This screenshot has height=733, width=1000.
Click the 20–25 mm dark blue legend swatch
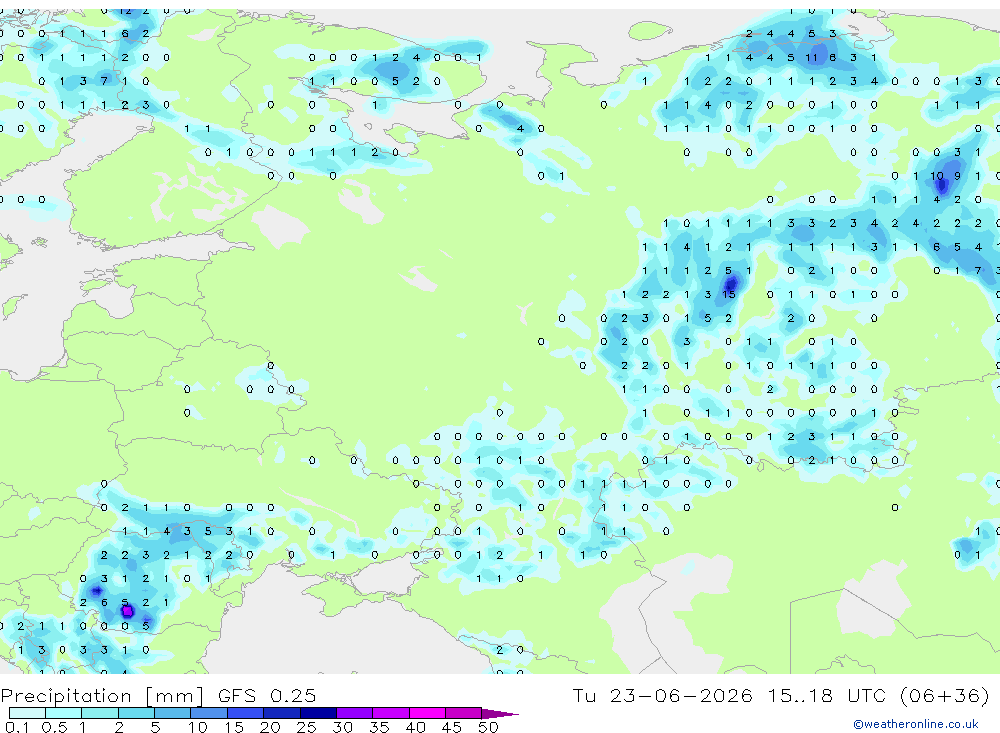click(x=282, y=713)
